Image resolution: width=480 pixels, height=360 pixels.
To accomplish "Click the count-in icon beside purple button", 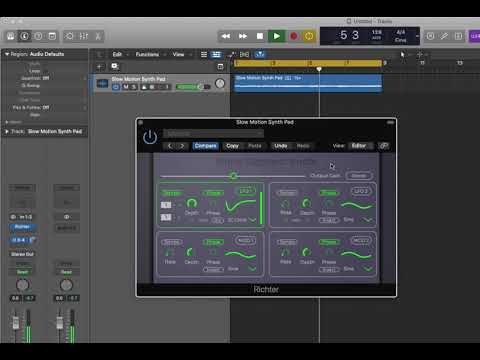I will (x=459, y=36).
